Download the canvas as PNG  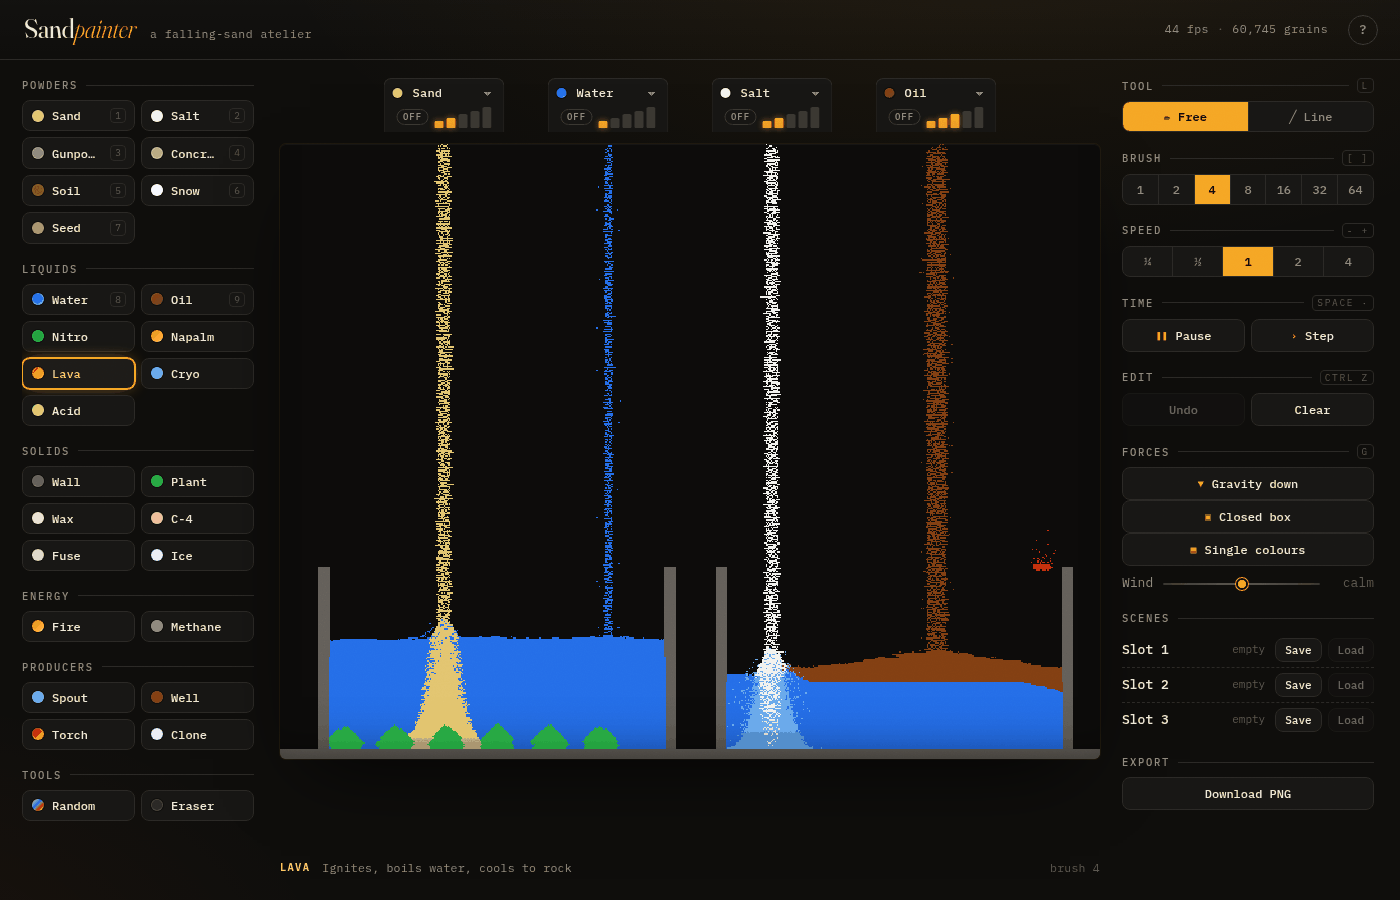[1248, 794]
